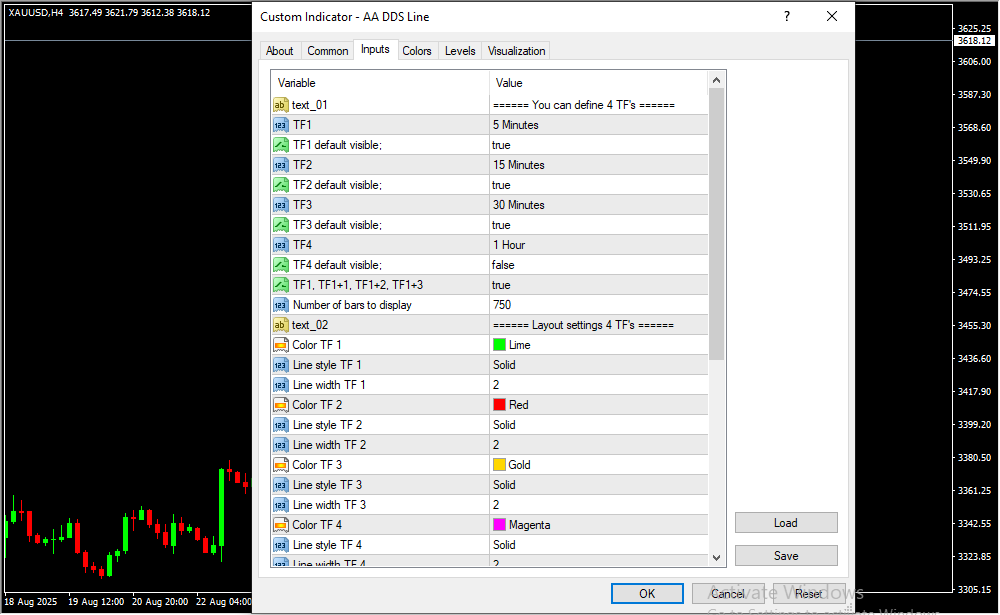The height and width of the screenshot is (615, 1000).
Task: Click the Color TF 1 row icon
Action: click(x=280, y=345)
